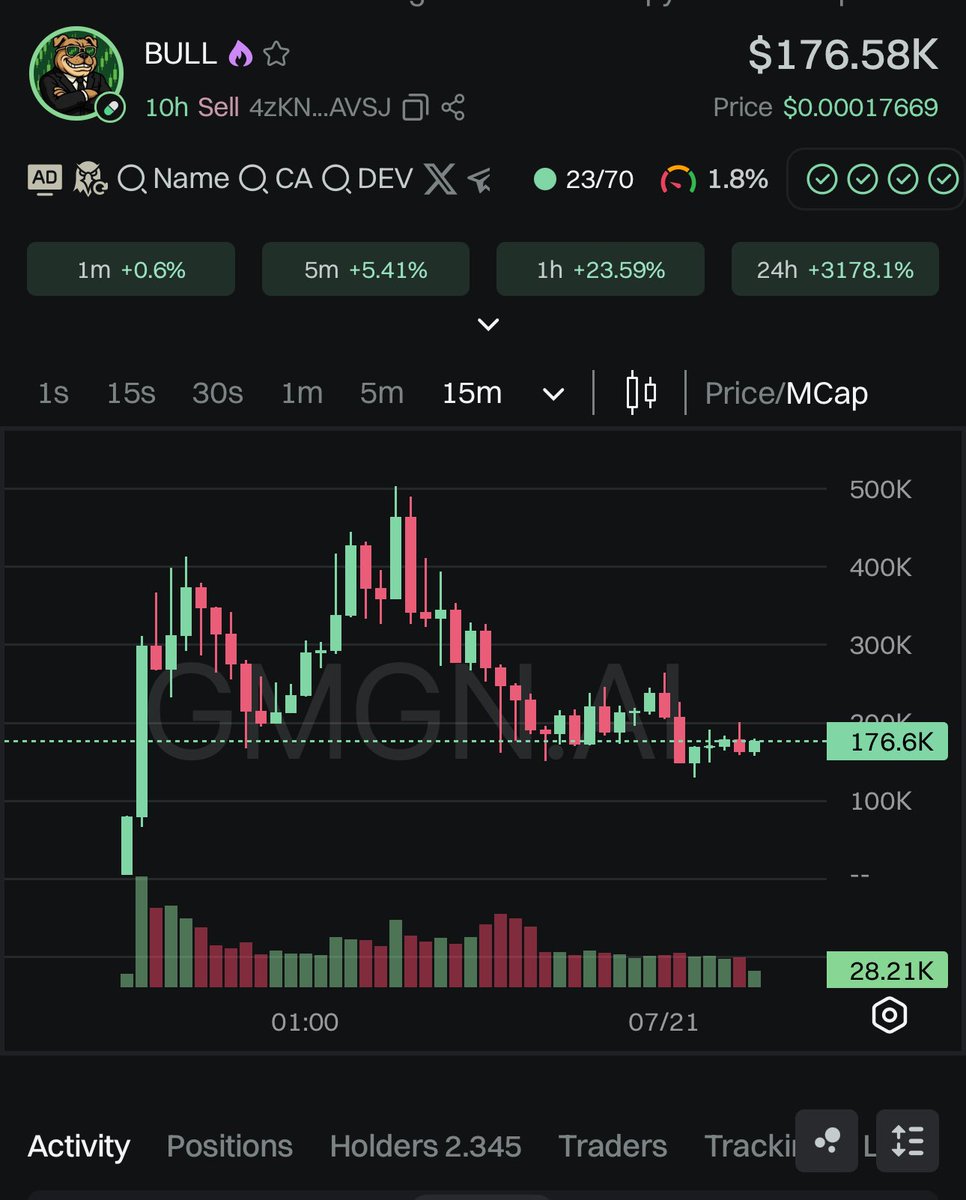Open the 1.8% gauge indicator
The image size is (966, 1200).
714,180
